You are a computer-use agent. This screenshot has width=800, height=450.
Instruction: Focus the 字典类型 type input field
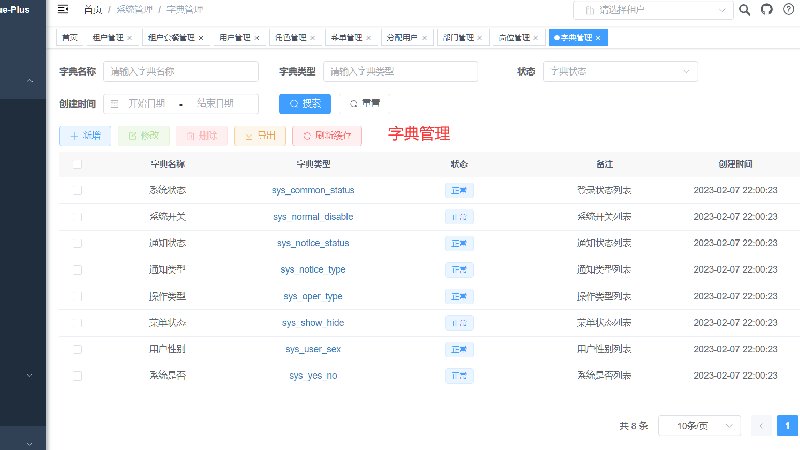(x=401, y=71)
